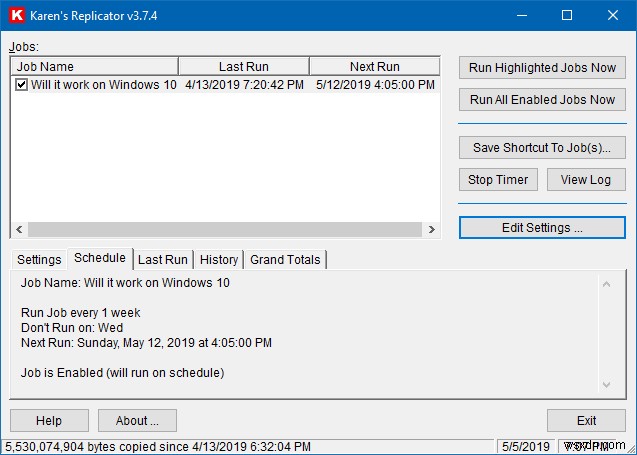The height and width of the screenshot is (455, 637).
Task: Click the jobs list right scroll arrow
Action: (x=431, y=229)
